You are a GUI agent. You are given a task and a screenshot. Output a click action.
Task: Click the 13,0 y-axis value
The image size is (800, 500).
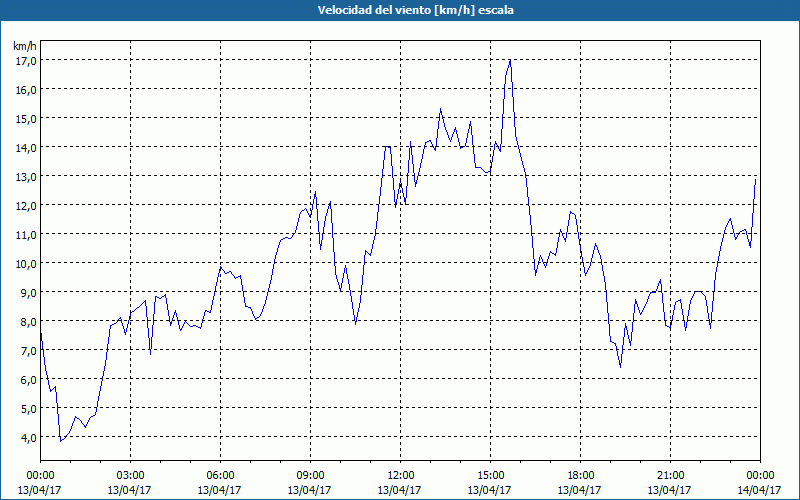[26, 177]
